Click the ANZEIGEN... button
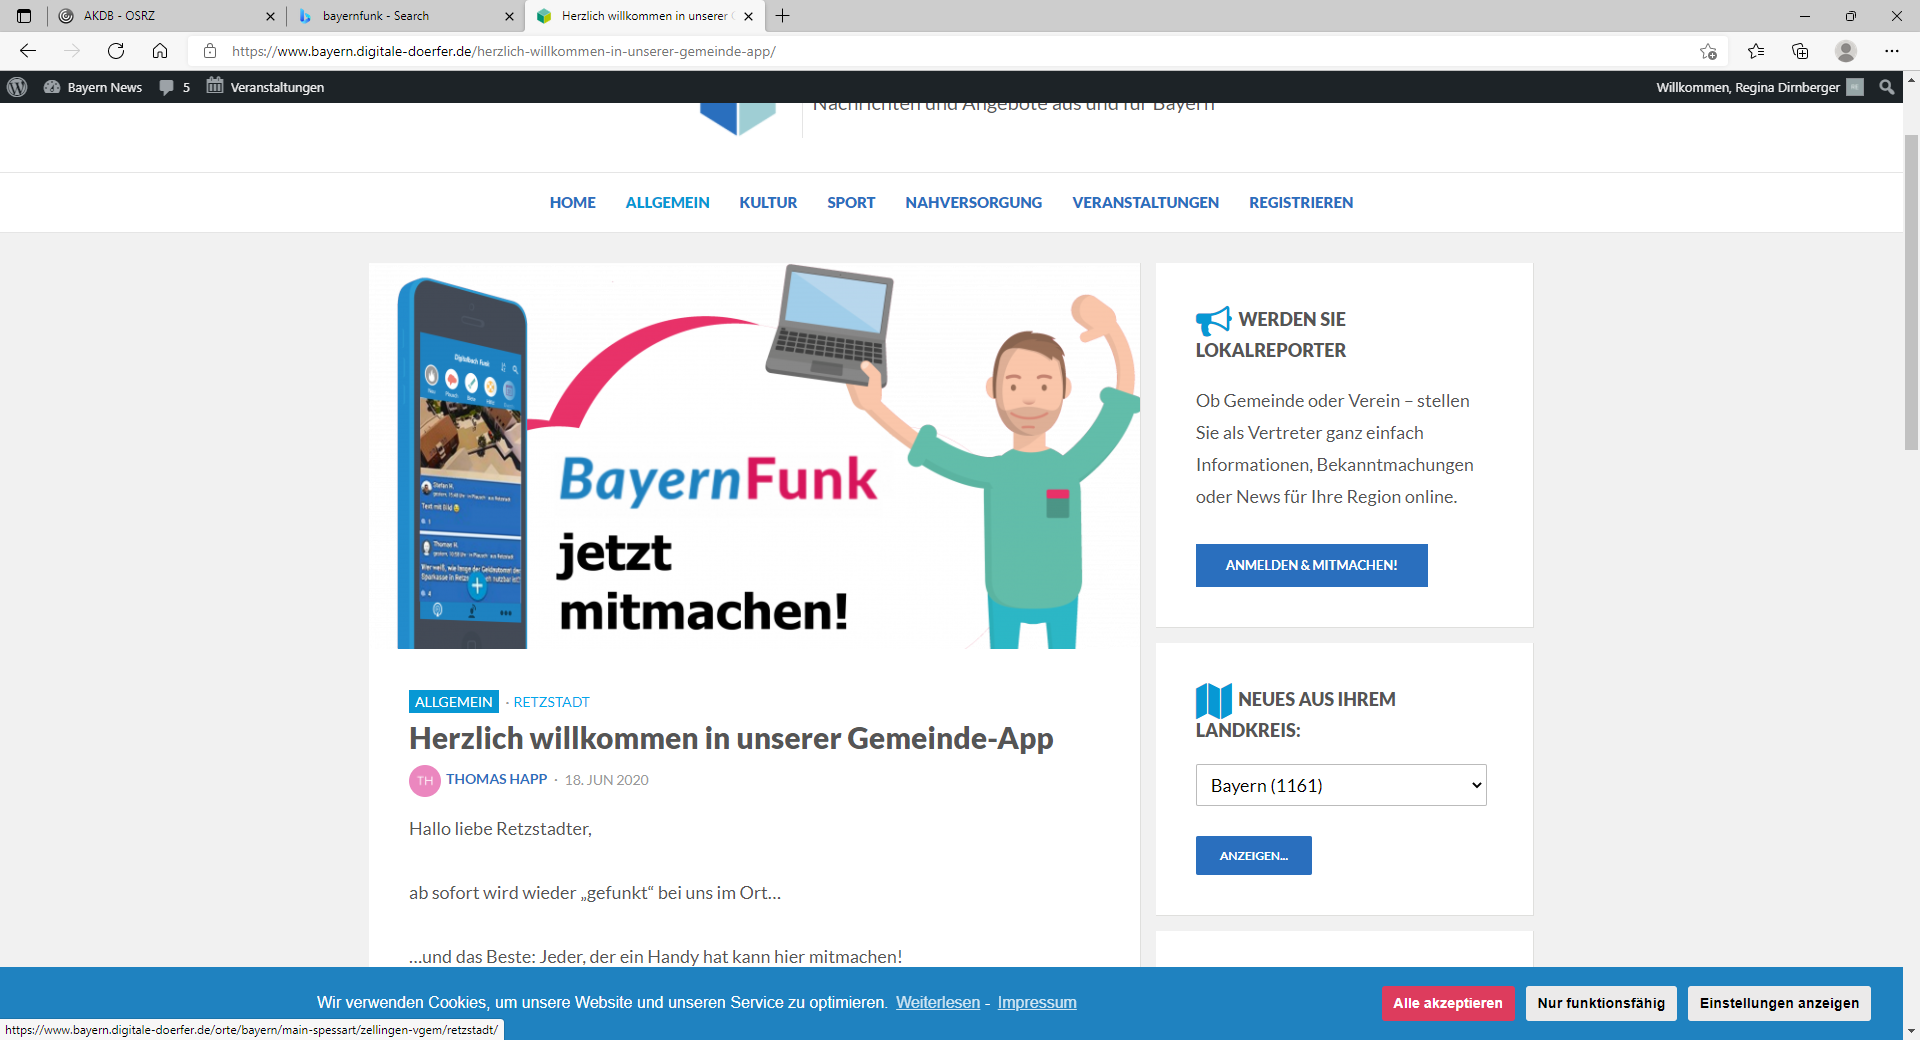The image size is (1920, 1040). 1253,855
